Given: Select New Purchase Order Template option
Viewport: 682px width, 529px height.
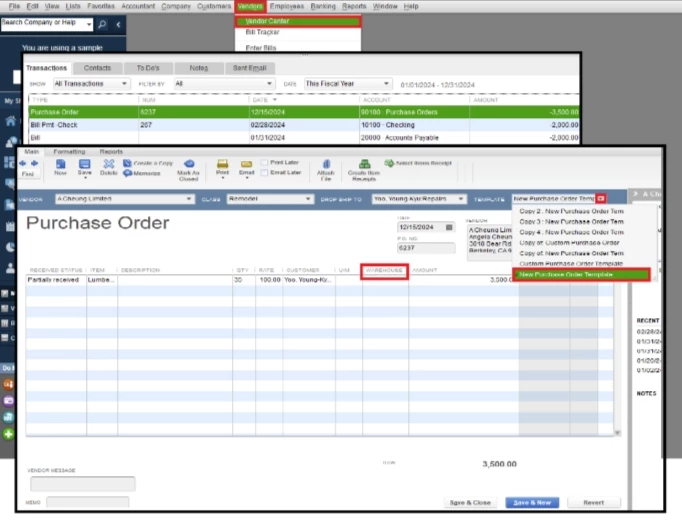Looking at the screenshot, I should click(x=581, y=275).
